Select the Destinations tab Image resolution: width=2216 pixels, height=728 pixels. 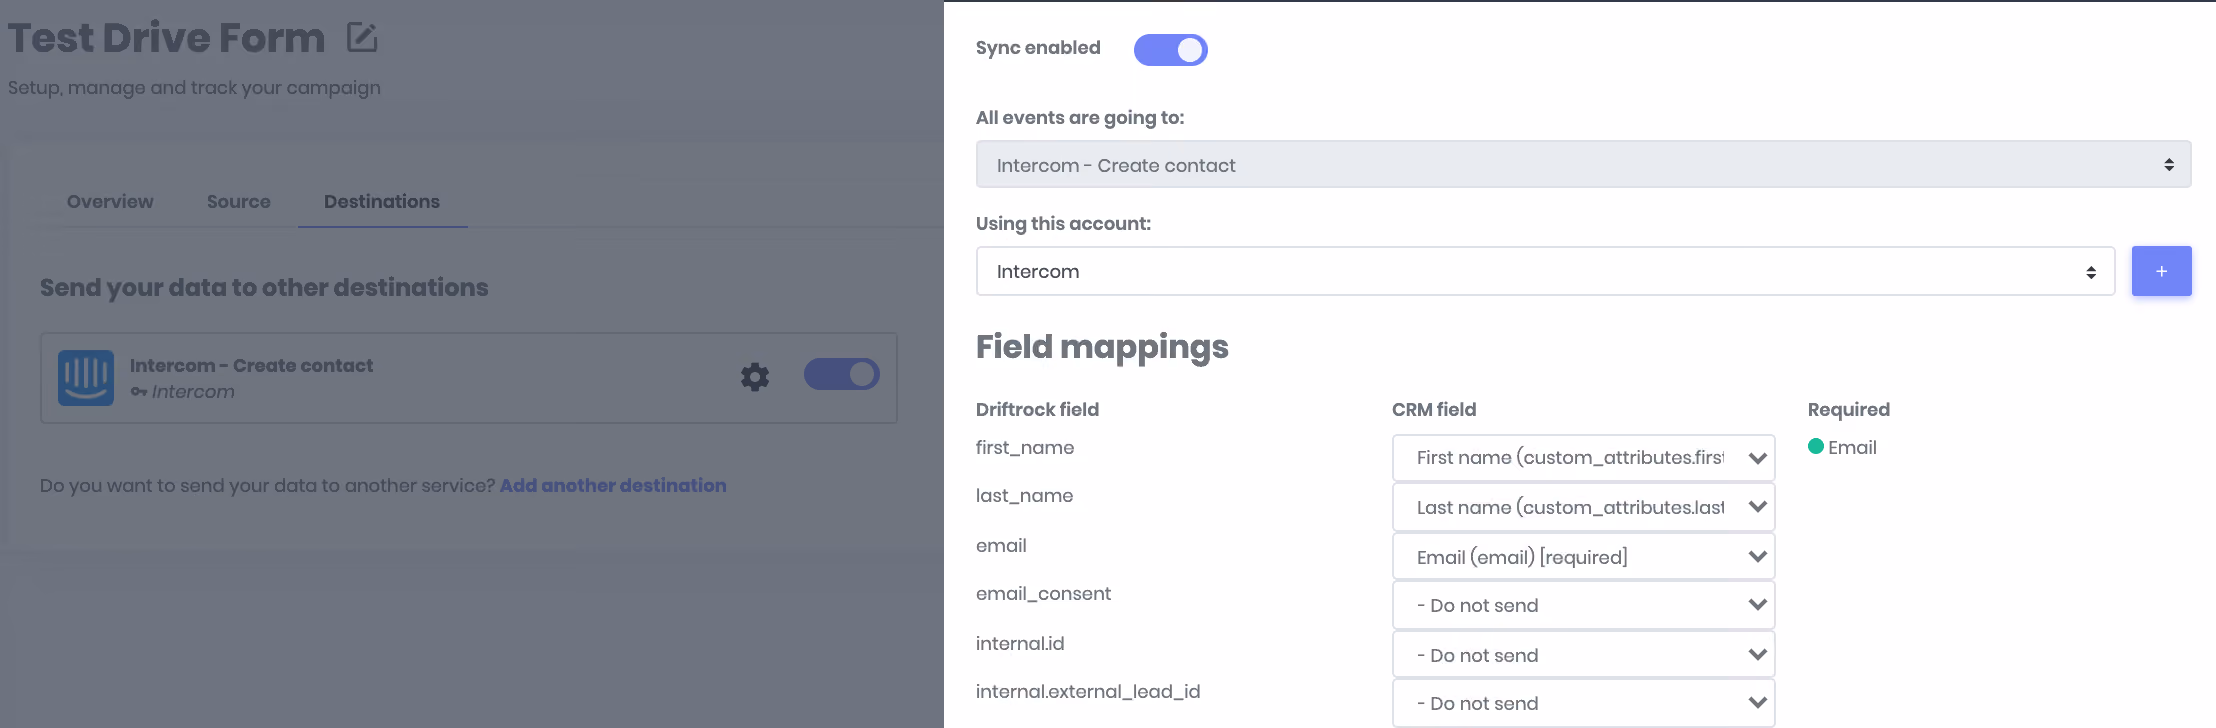click(382, 201)
